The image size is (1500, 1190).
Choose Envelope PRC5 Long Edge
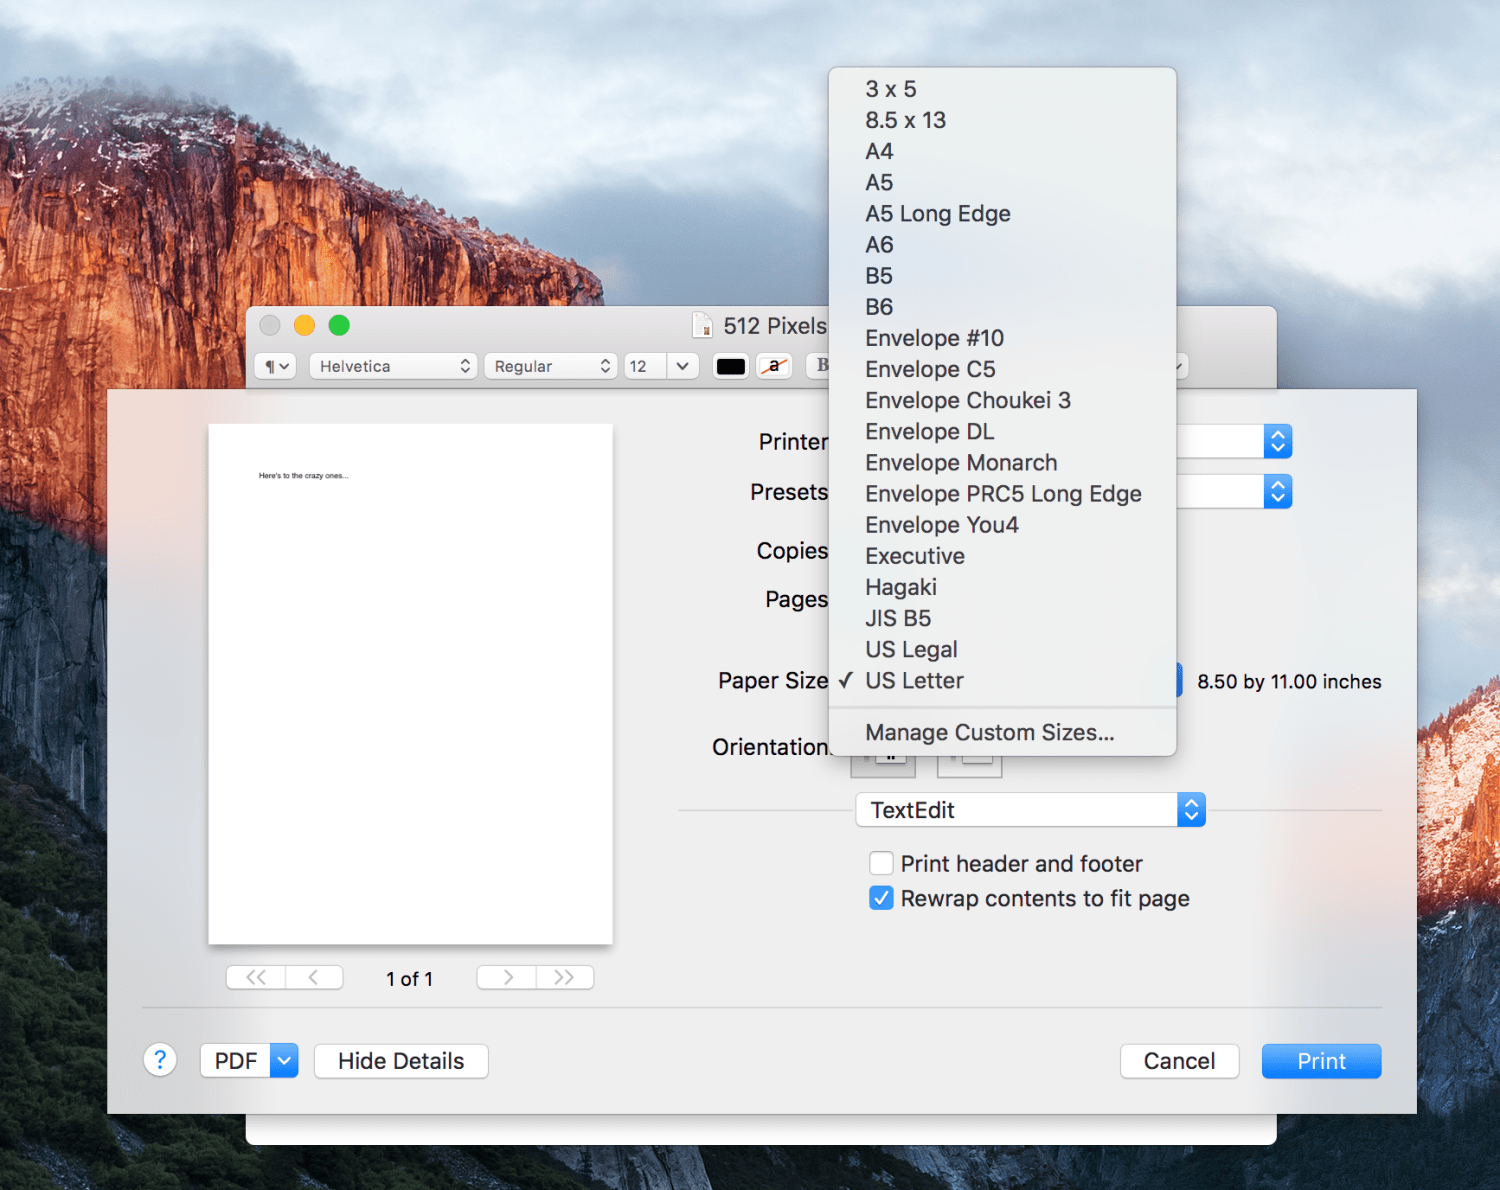tap(1002, 493)
